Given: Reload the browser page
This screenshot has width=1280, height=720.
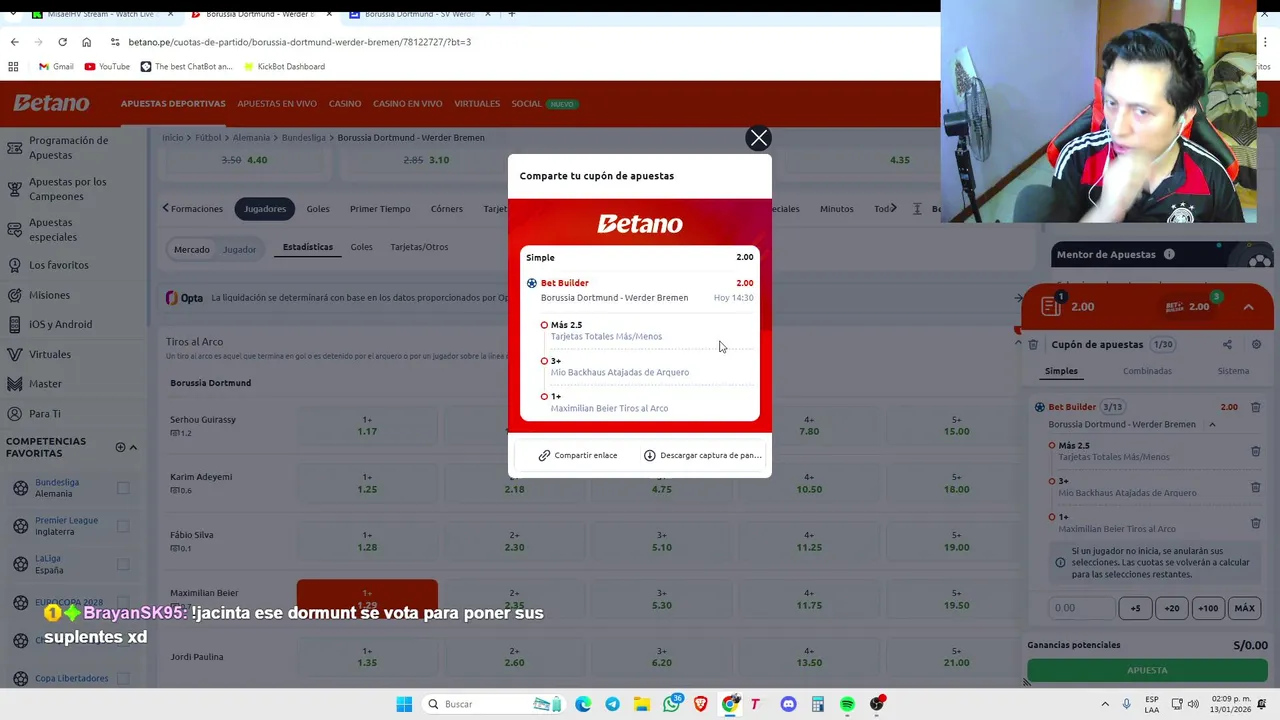Looking at the screenshot, I should (x=62, y=42).
